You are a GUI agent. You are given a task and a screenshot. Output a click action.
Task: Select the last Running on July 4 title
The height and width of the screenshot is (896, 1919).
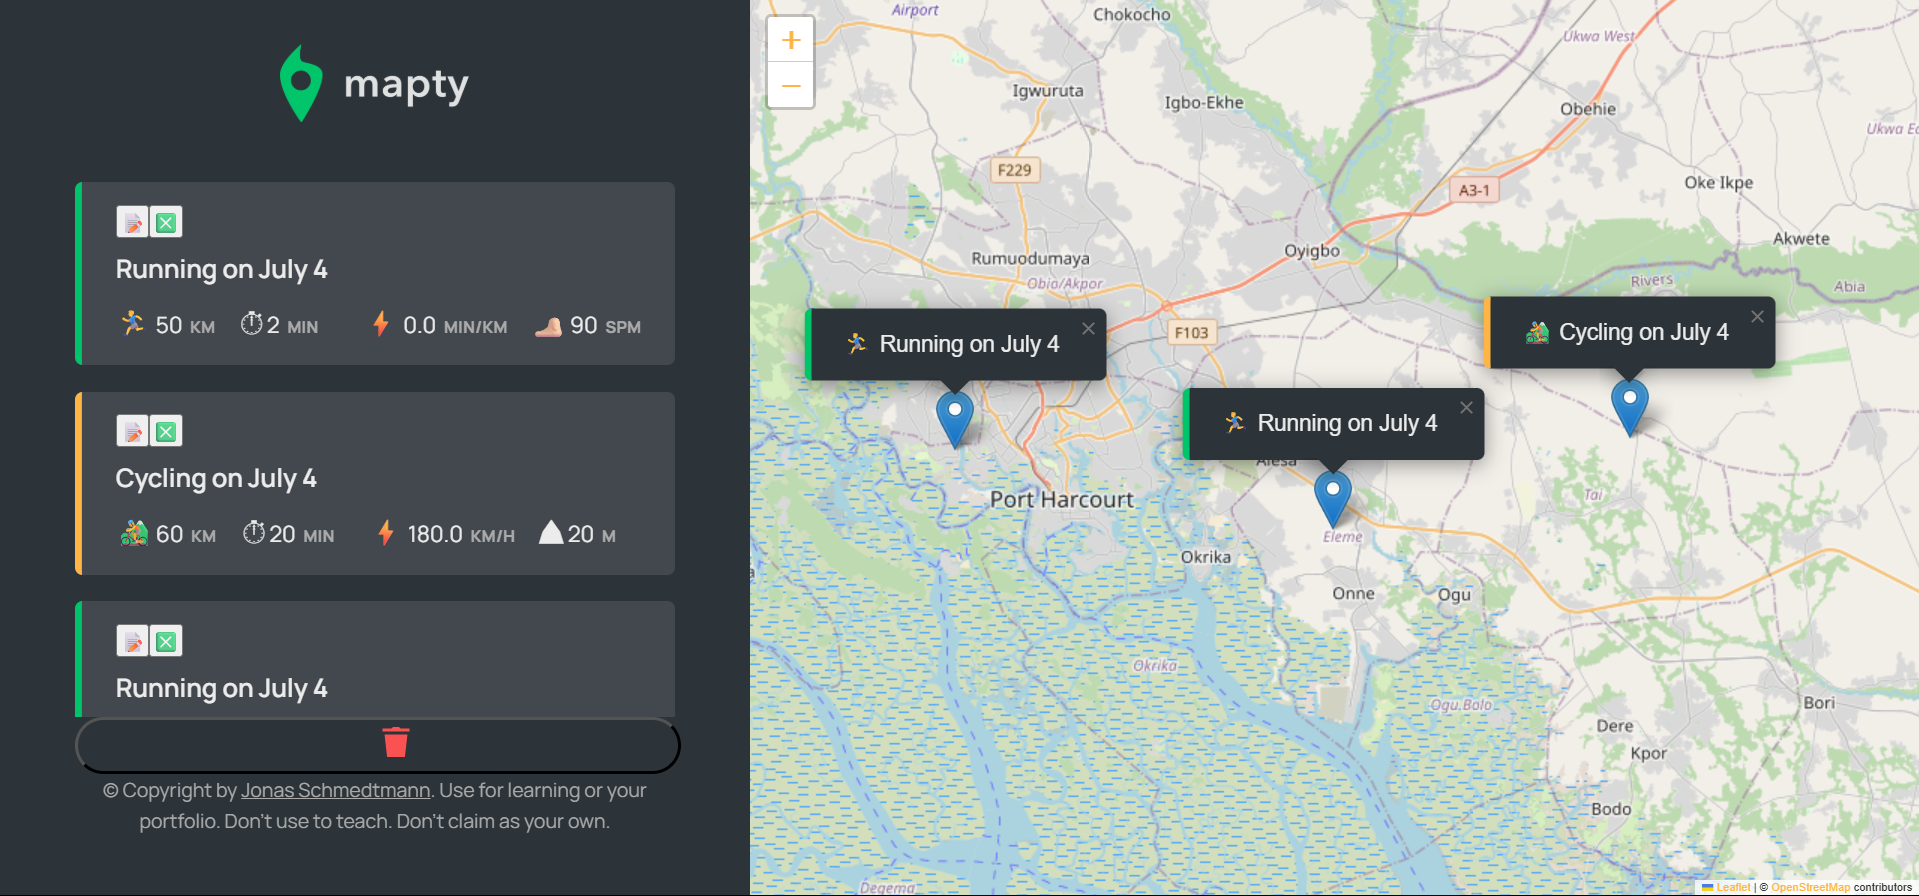coord(221,689)
